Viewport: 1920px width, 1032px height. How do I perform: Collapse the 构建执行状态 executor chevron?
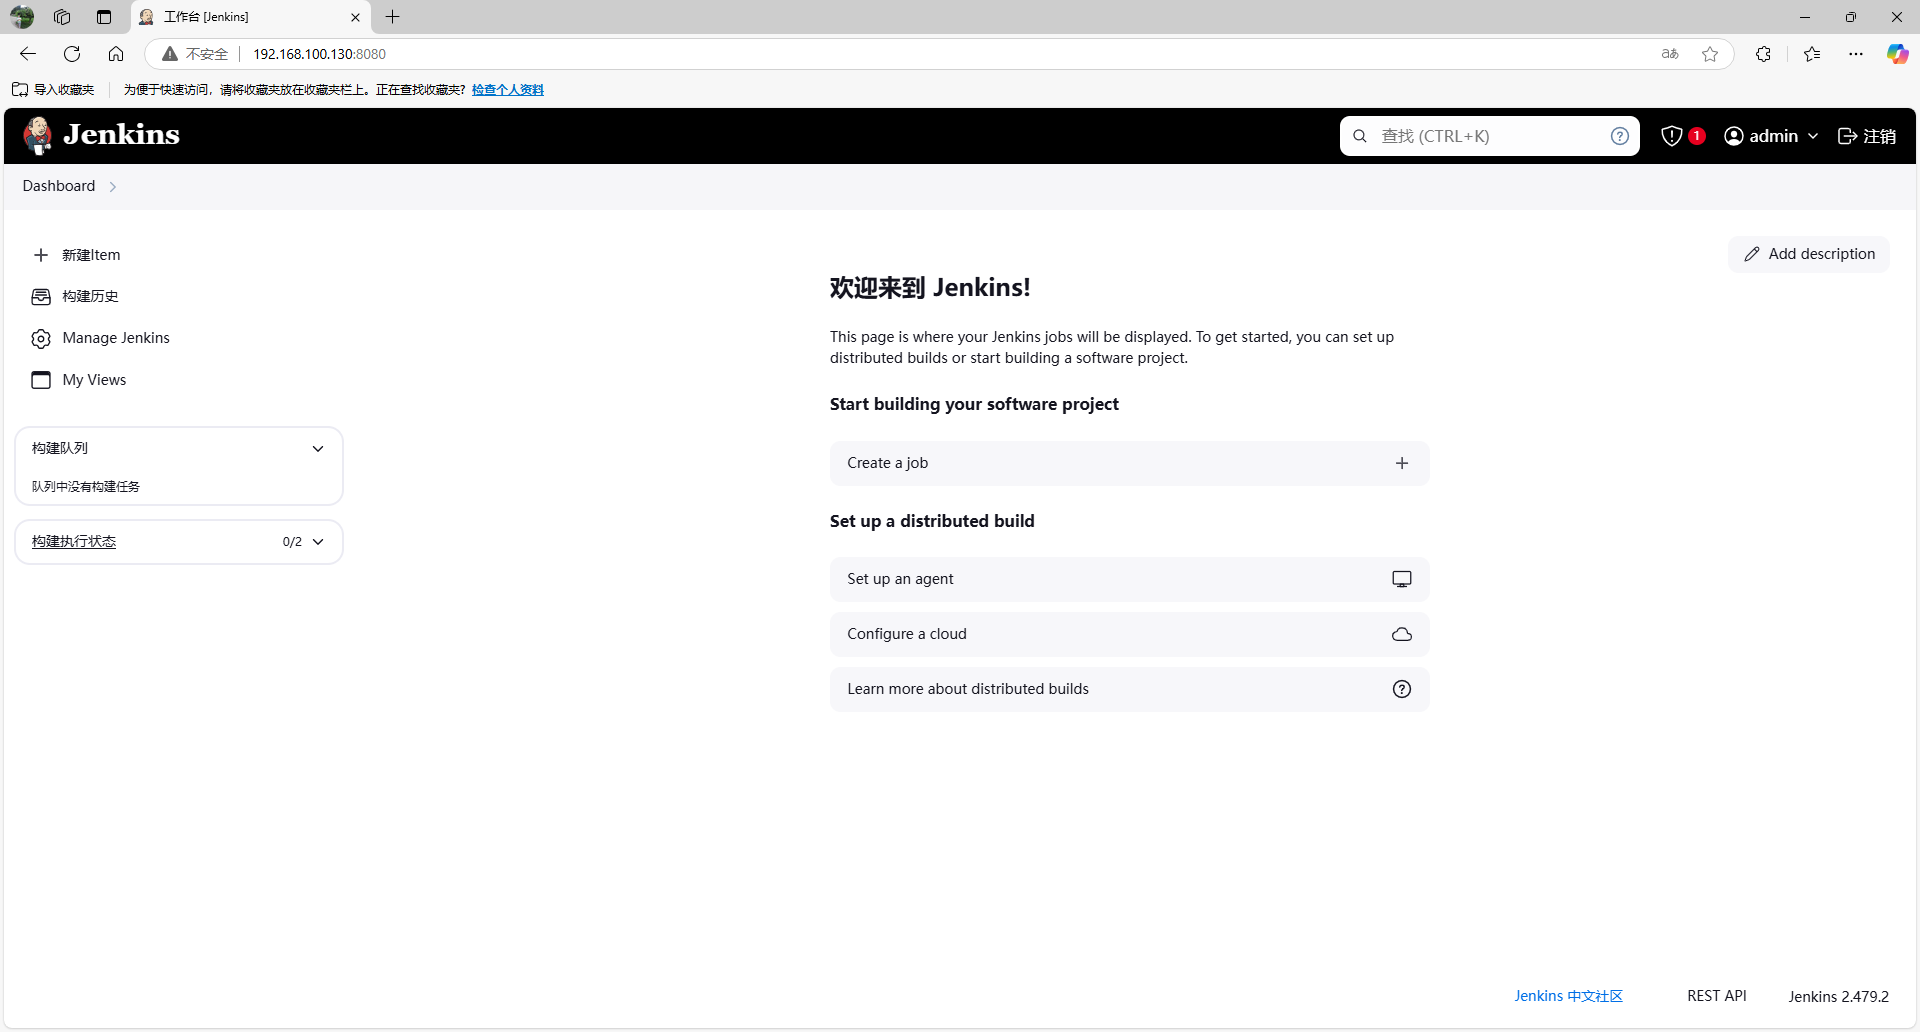point(318,542)
